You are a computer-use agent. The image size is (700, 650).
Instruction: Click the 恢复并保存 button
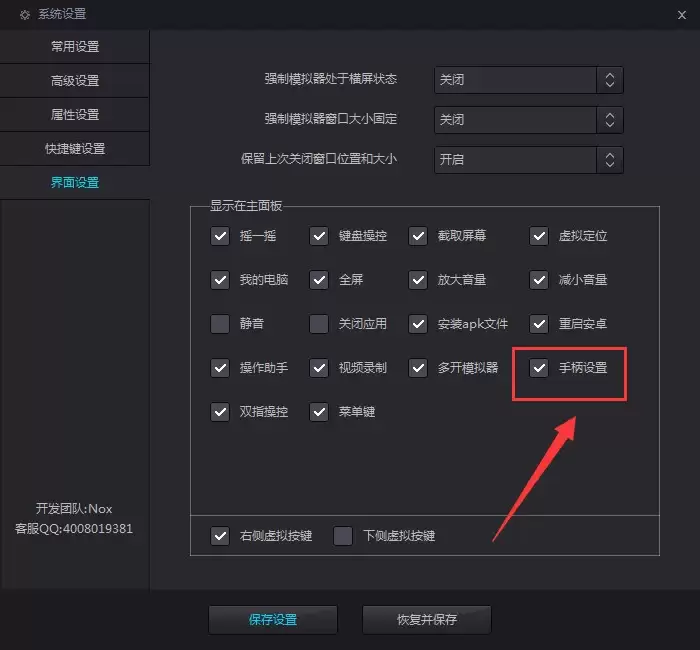[427, 620]
